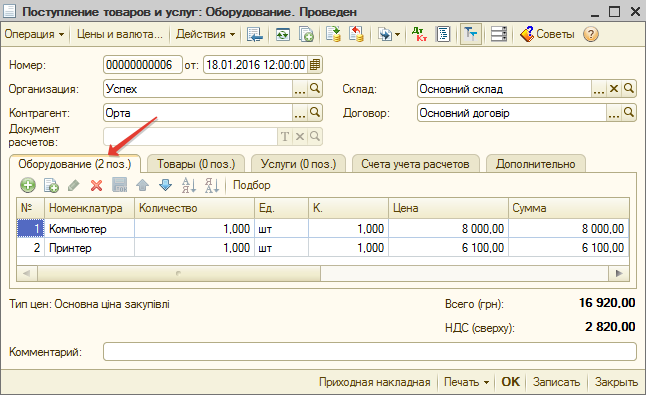
Task: Print Приходная накладная
Action: (x=374, y=382)
